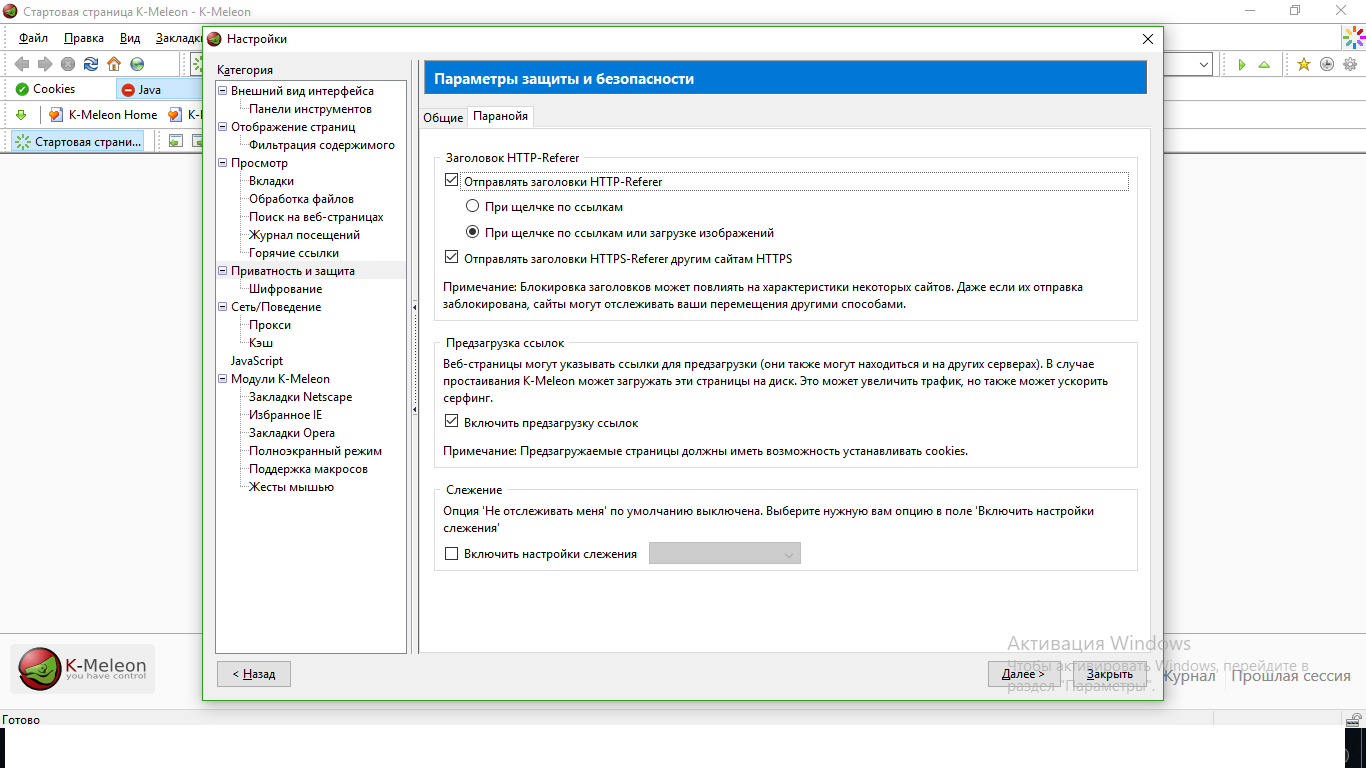Click the green Go arrow icon
Viewport: 1366px width, 768px height.
(1241, 64)
